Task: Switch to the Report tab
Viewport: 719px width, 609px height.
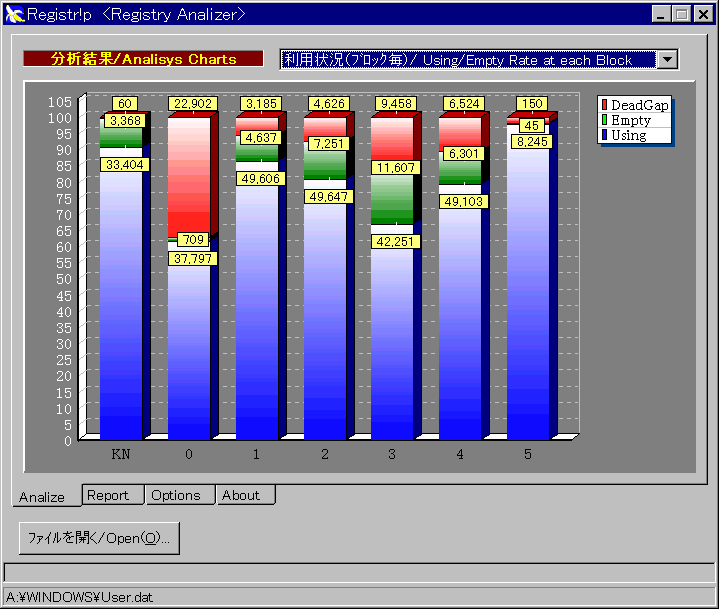Action: tap(108, 495)
